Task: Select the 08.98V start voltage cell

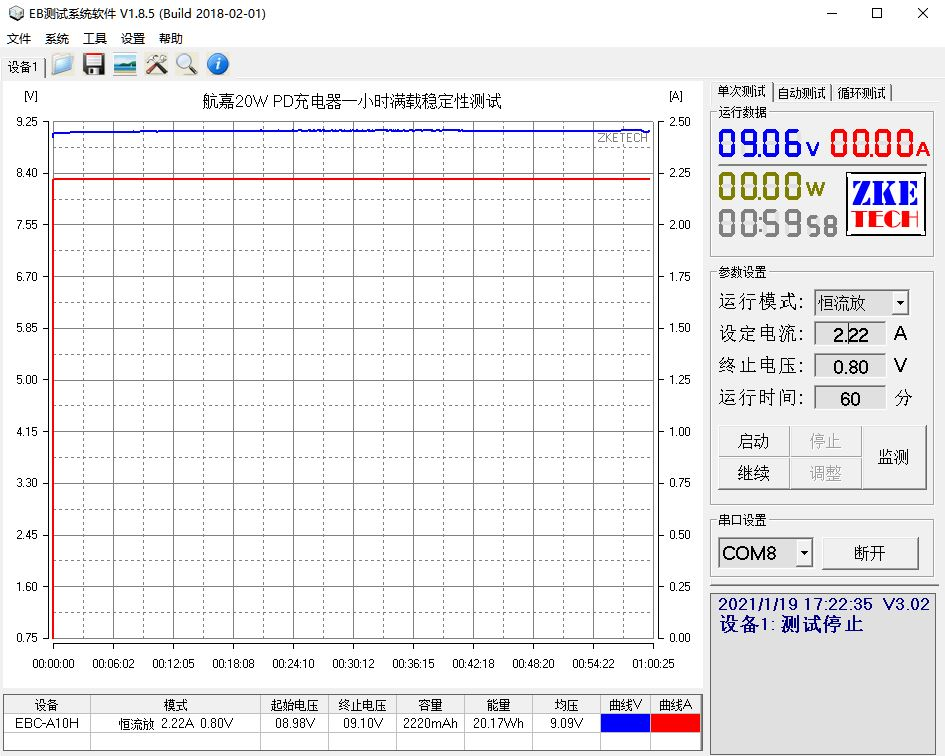Action: coord(295,723)
